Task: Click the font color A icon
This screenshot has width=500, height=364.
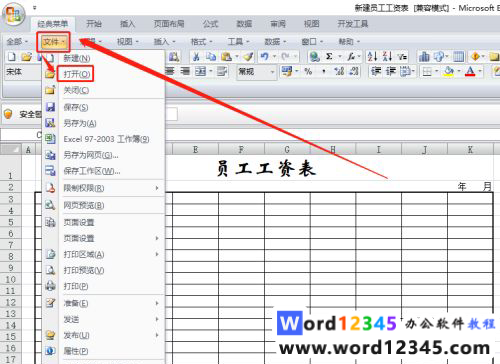Action: click(x=470, y=71)
